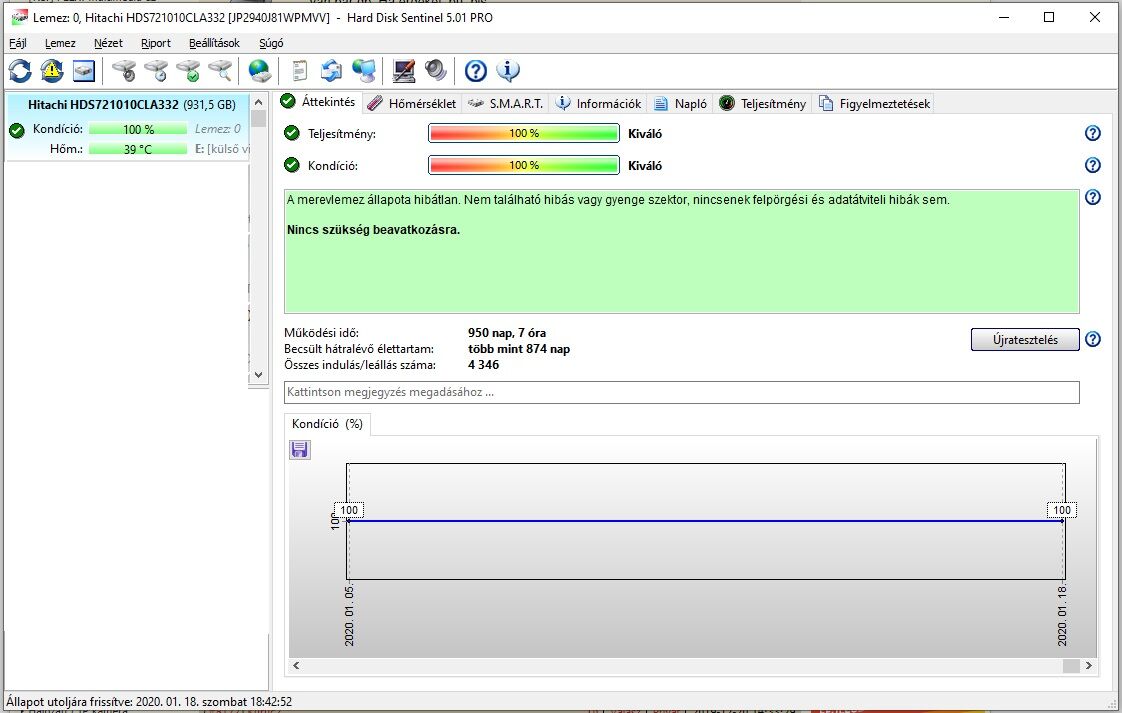This screenshot has height=713, width=1122.
Task: Click the text Nincs szükség beavatkozásra.
Action: [x=374, y=230]
